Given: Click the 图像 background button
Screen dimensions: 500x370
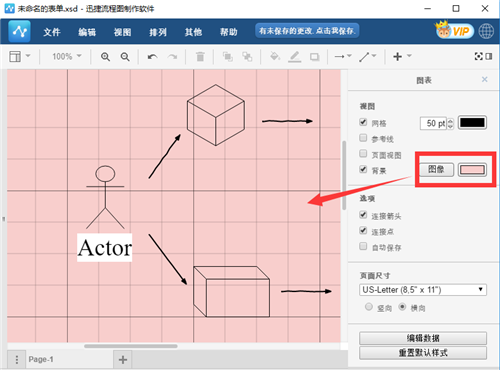Looking at the screenshot, I should 436,170.
